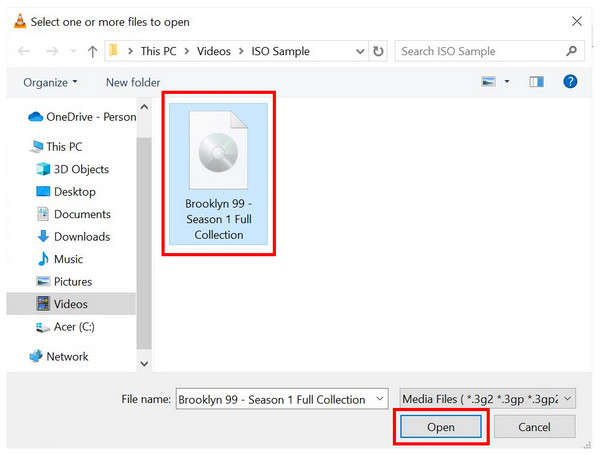Image resolution: width=600 pixels, height=455 pixels.
Task: Open Help with the question mark
Action: point(570,82)
